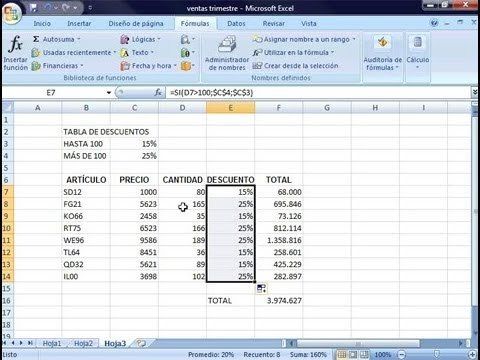Viewport: 480px width, 360px height.
Task: Jump to the first sheet tab with the navigation arrow
Action: 5,343
